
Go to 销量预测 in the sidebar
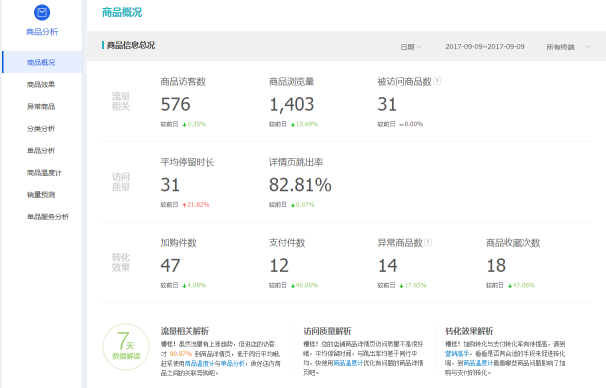(41, 194)
